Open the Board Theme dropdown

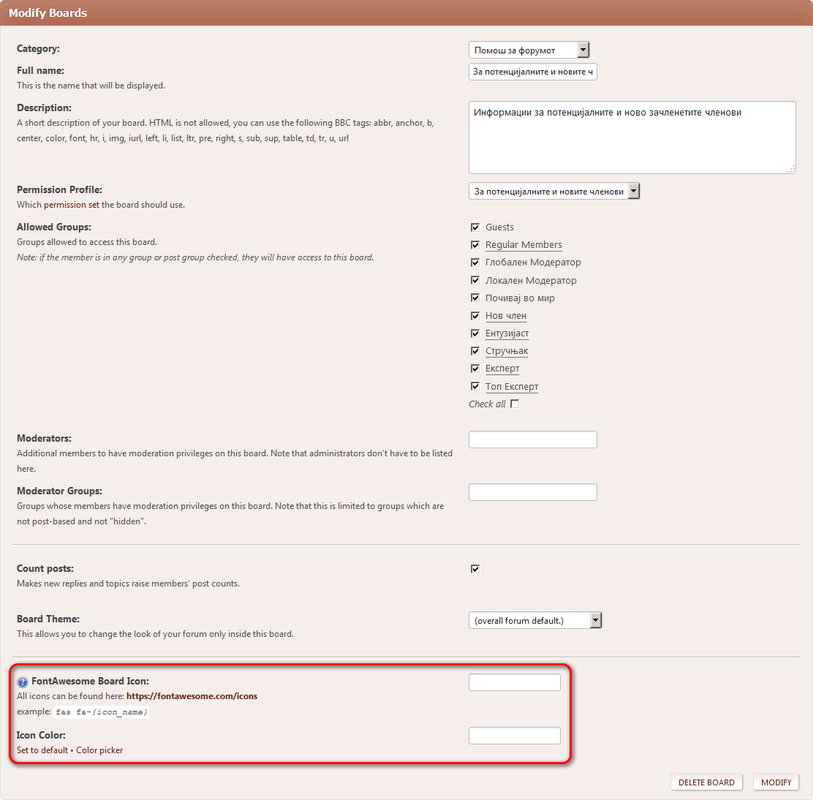[x=535, y=620]
